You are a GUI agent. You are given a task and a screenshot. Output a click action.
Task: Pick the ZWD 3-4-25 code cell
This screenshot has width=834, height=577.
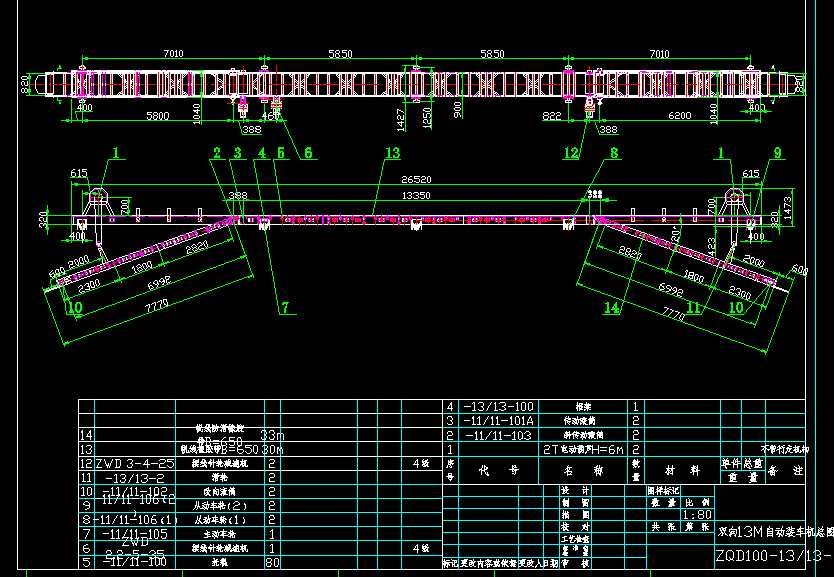(x=135, y=463)
